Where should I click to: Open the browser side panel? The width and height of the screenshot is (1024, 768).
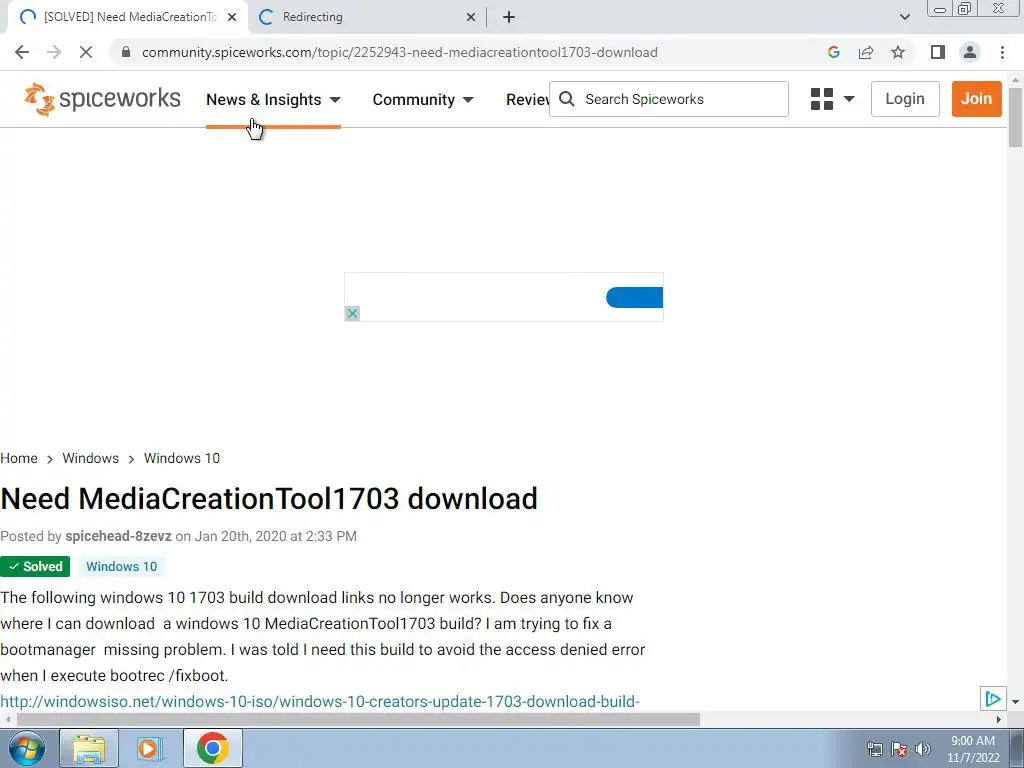pos(938,52)
